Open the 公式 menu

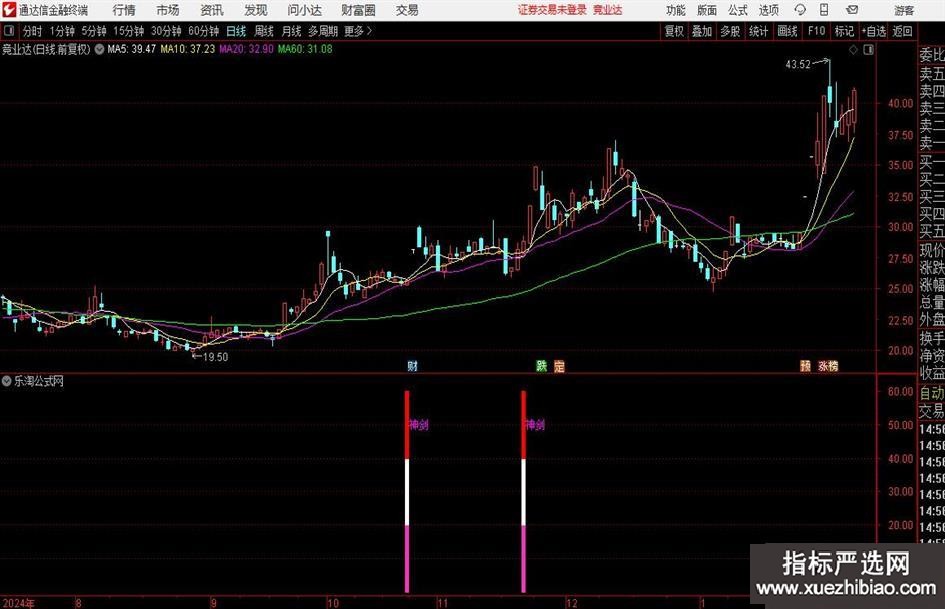[x=737, y=9]
